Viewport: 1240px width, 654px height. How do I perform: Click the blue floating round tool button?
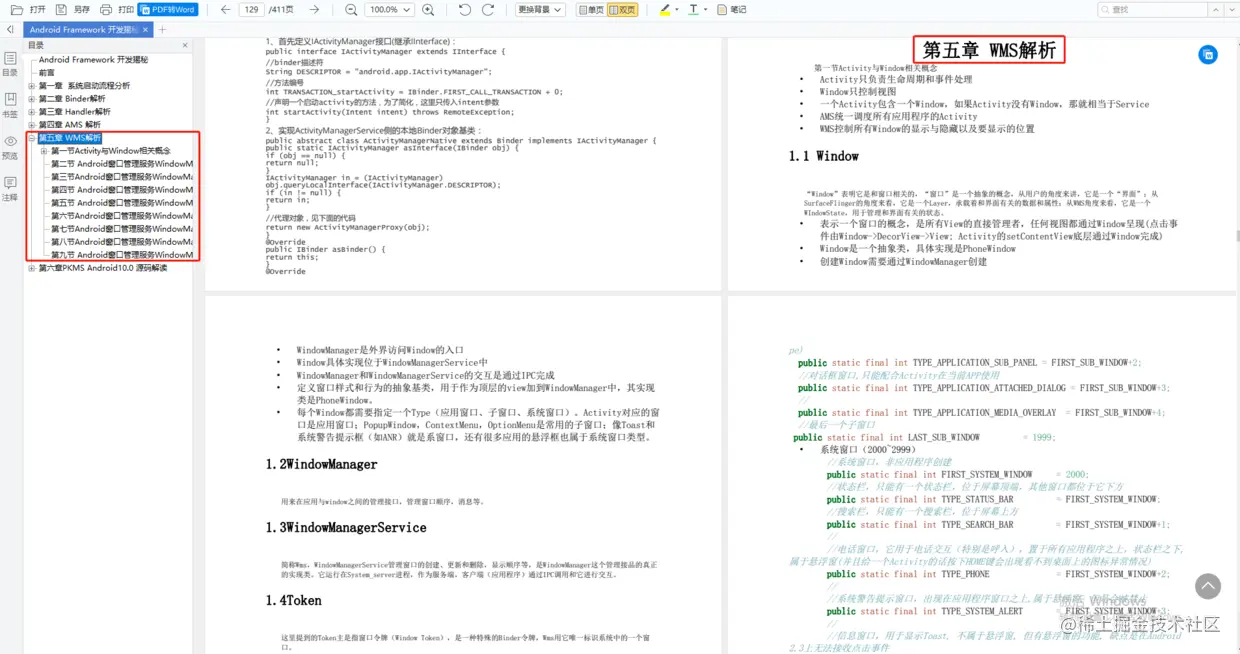pos(1208,55)
